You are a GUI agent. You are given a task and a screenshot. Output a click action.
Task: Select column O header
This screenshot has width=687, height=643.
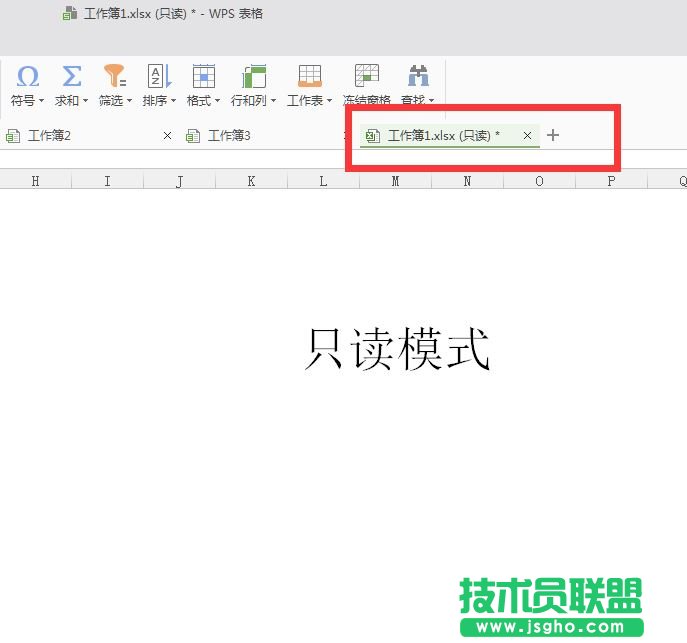click(539, 181)
